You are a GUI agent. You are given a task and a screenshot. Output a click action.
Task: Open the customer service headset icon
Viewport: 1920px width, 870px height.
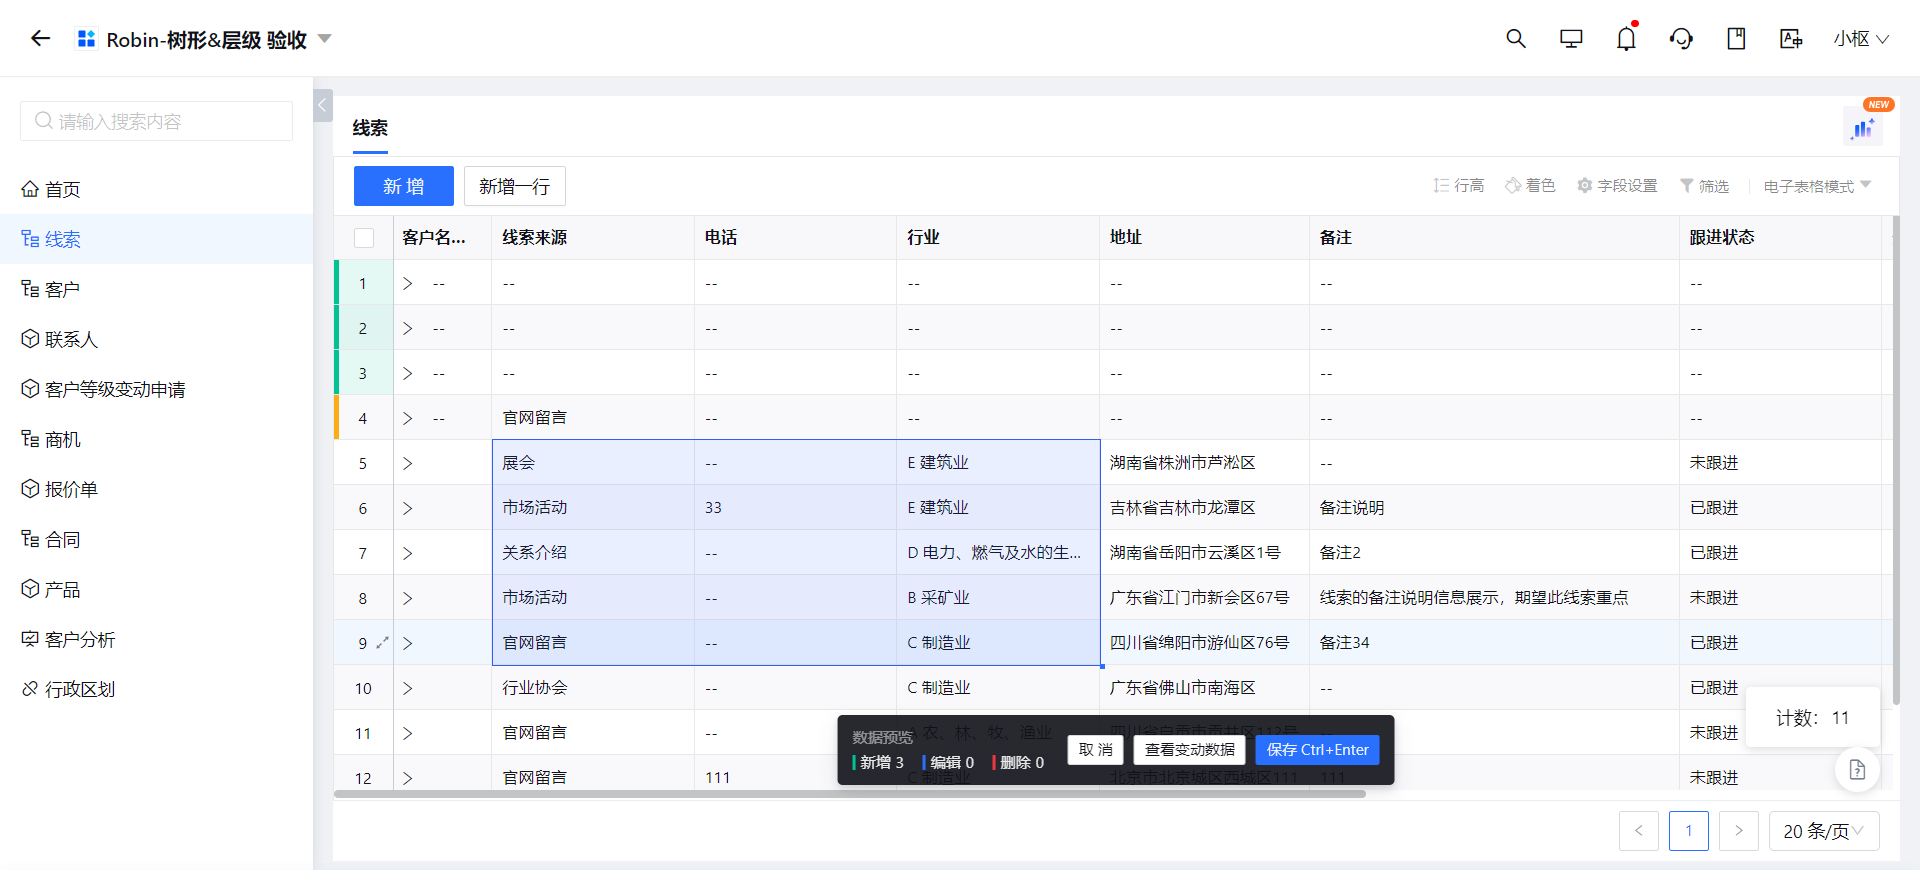point(1681,38)
